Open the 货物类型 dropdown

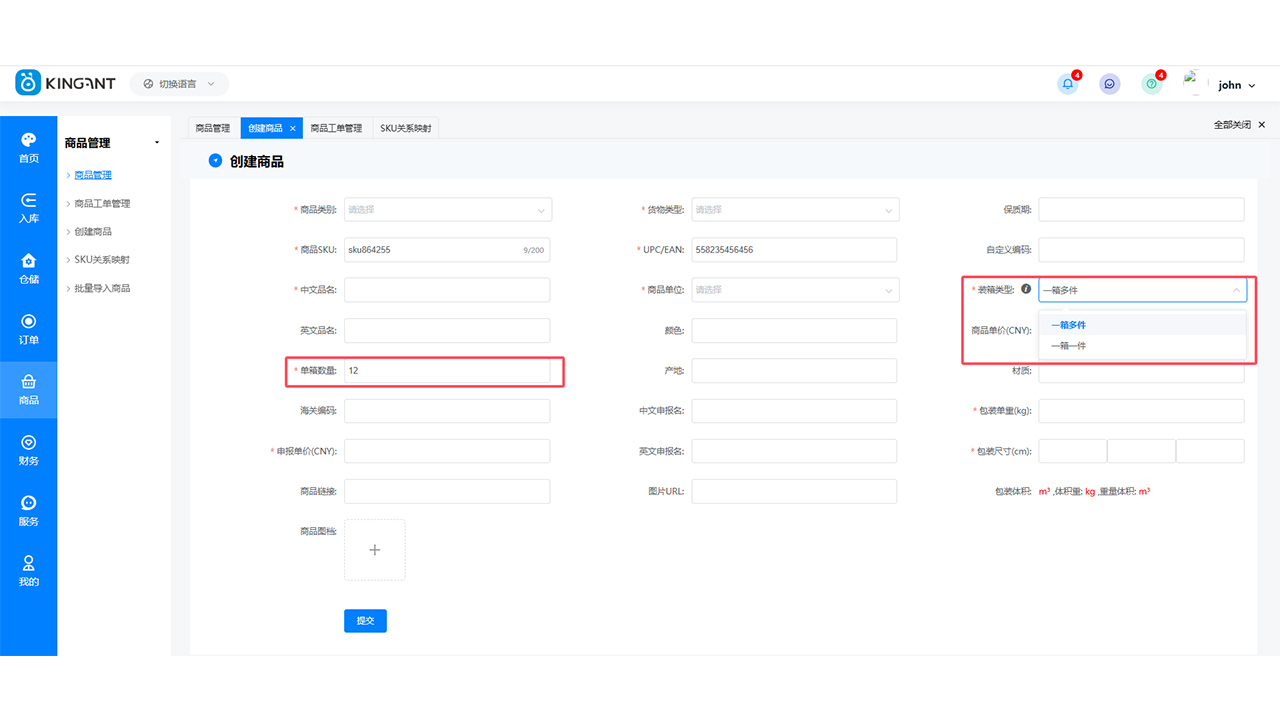coord(795,210)
